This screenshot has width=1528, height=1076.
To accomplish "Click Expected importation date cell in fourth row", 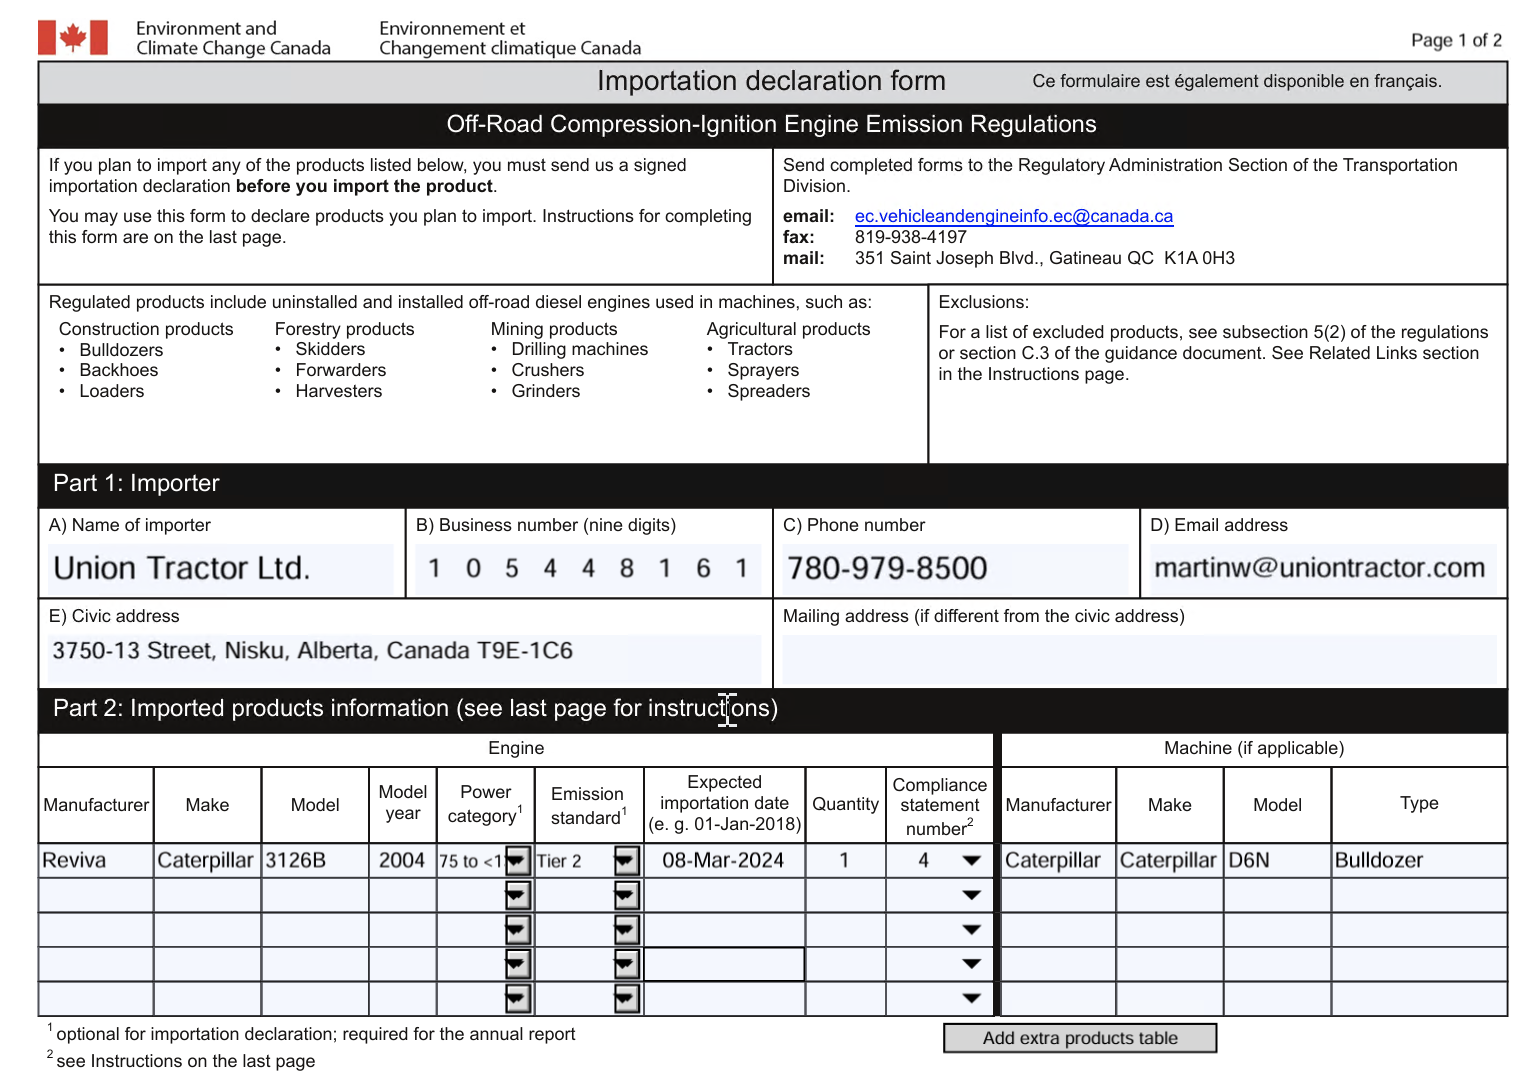I will tap(724, 964).
